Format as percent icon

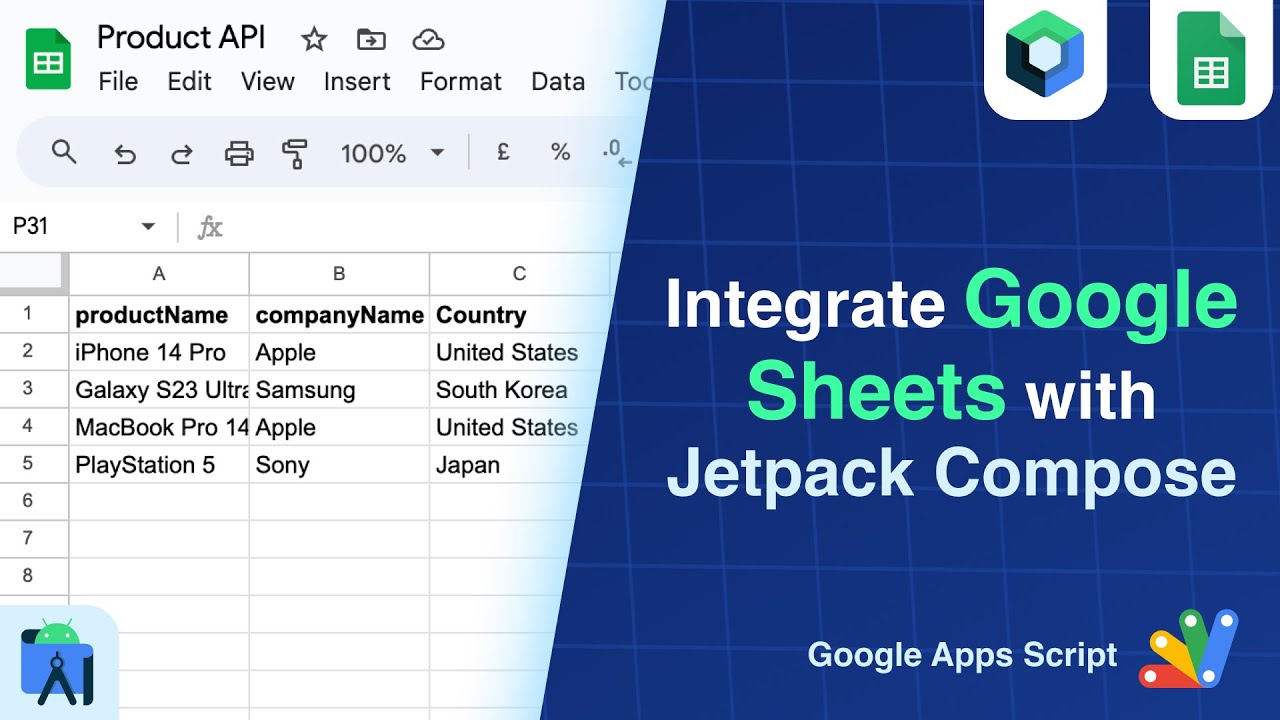[560, 152]
